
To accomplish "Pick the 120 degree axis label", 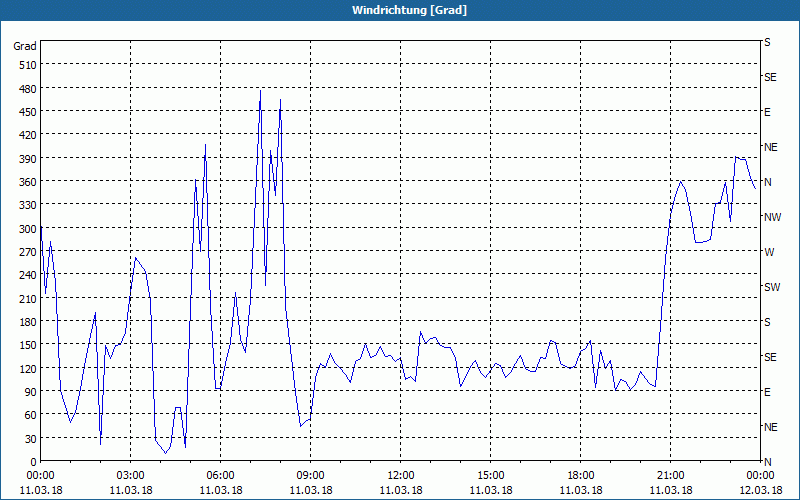I will coord(28,369).
